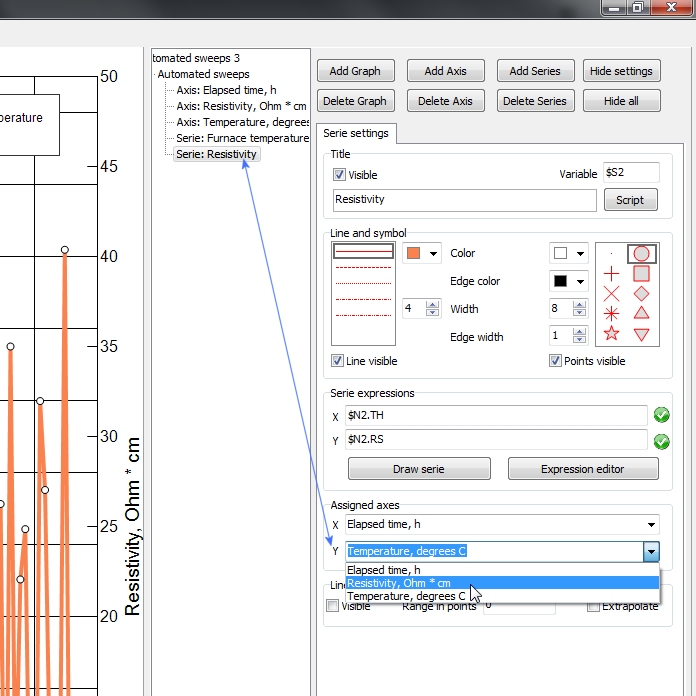
Task: Click the Add Graph button
Action: pos(356,71)
